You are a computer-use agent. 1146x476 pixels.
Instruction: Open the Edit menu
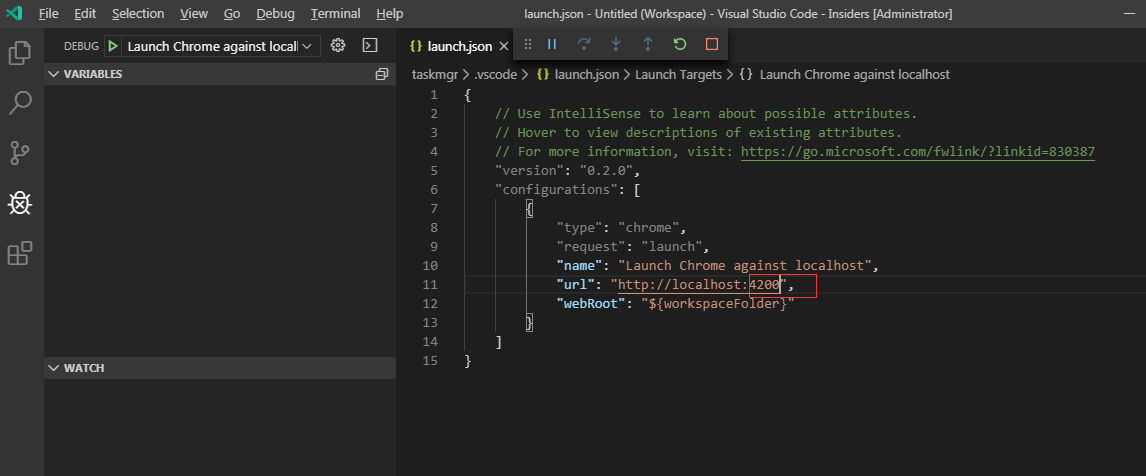(85, 13)
